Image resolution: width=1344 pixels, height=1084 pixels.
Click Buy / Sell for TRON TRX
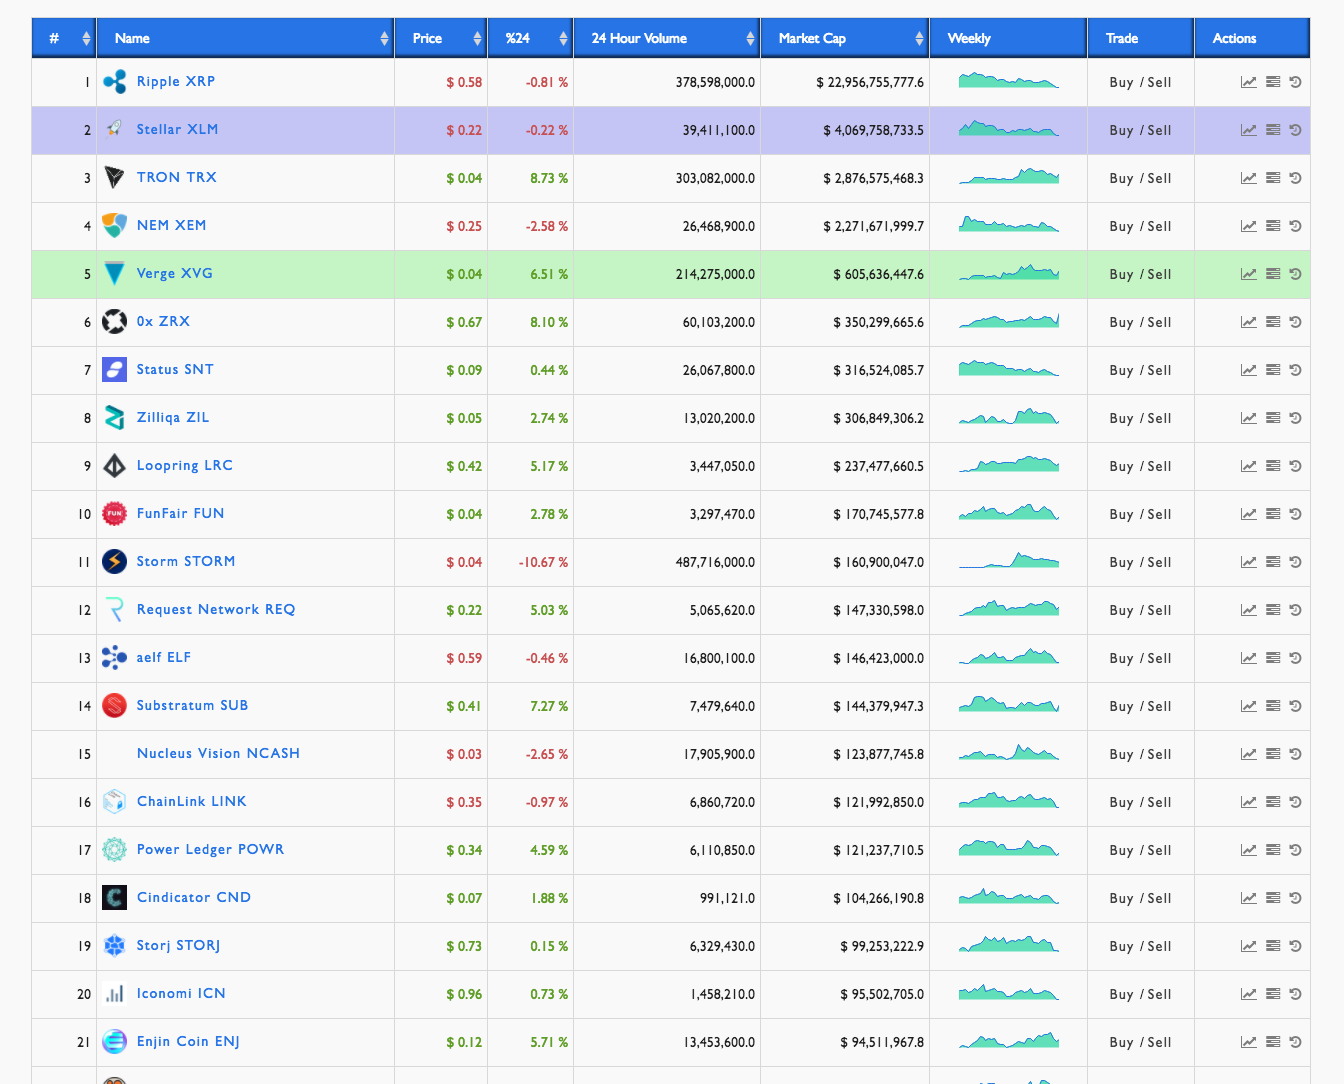click(x=1140, y=178)
